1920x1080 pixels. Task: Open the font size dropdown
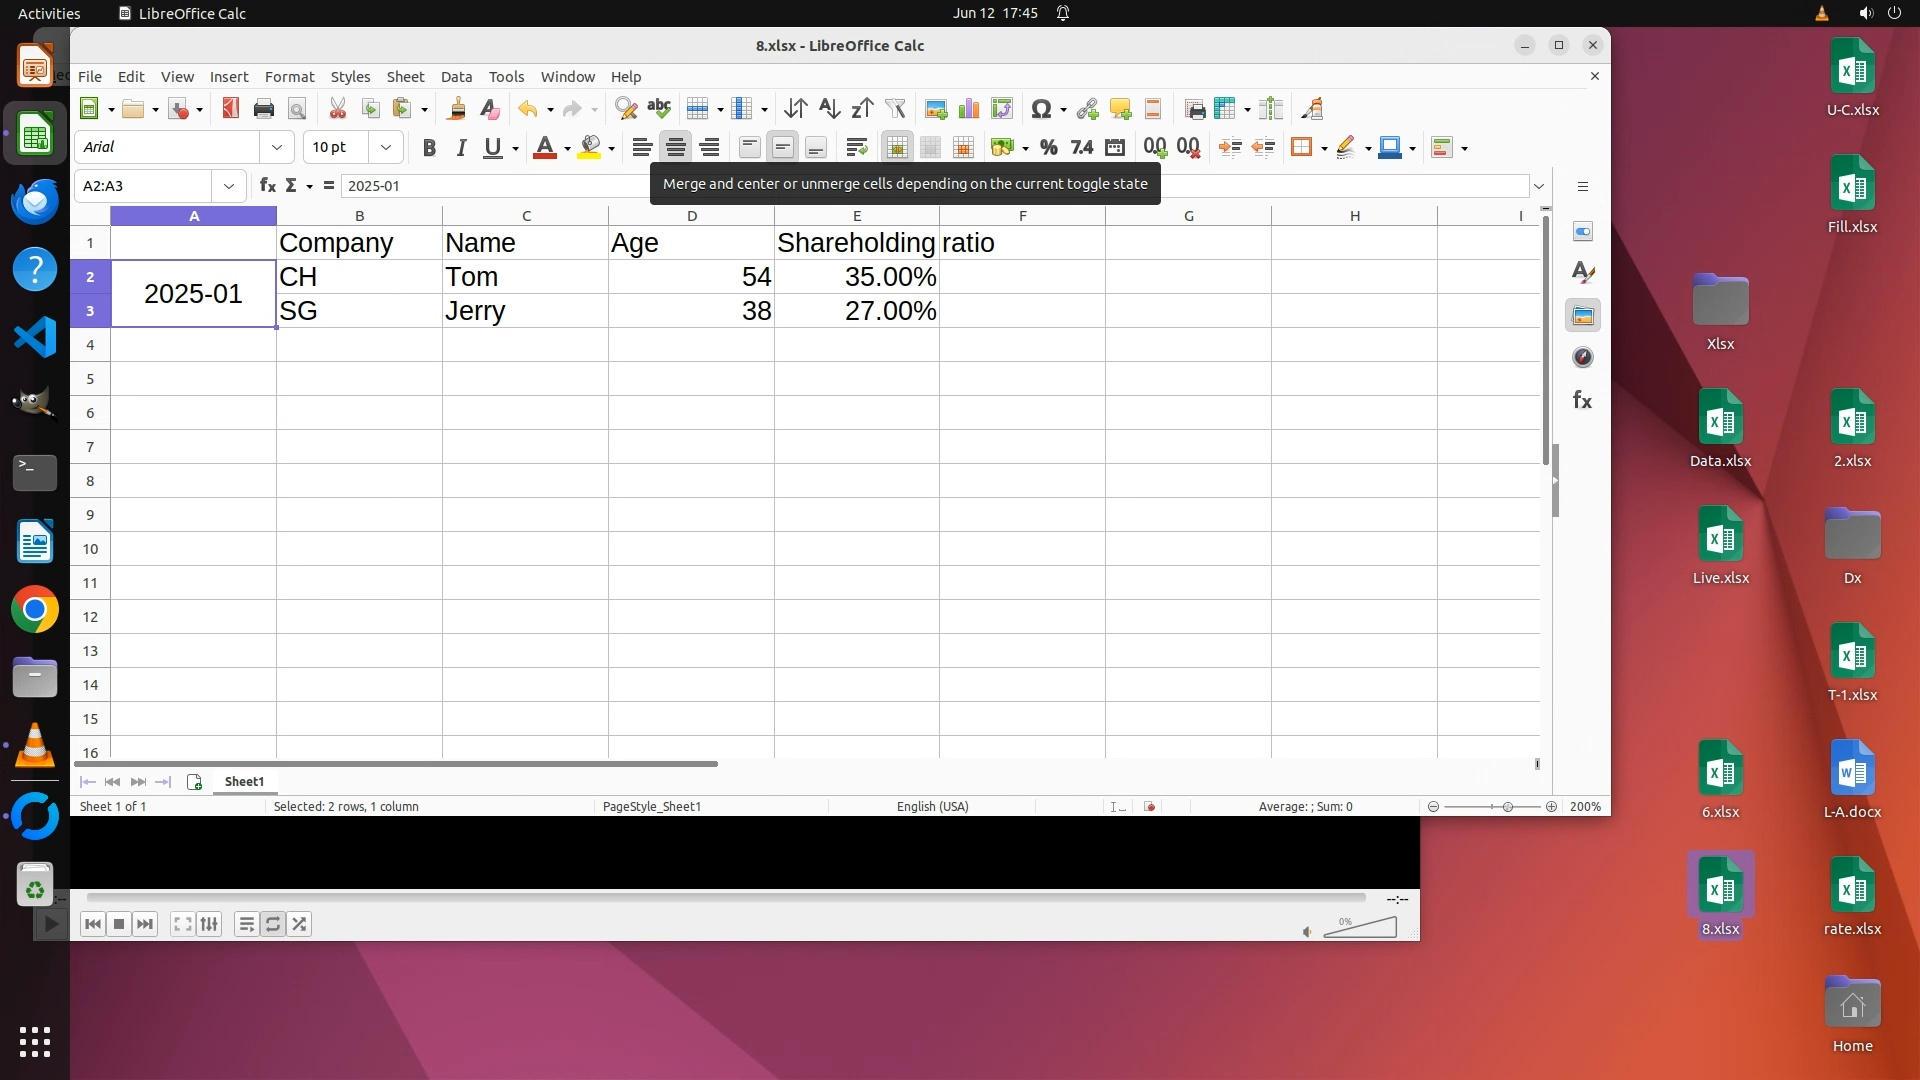click(386, 147)
